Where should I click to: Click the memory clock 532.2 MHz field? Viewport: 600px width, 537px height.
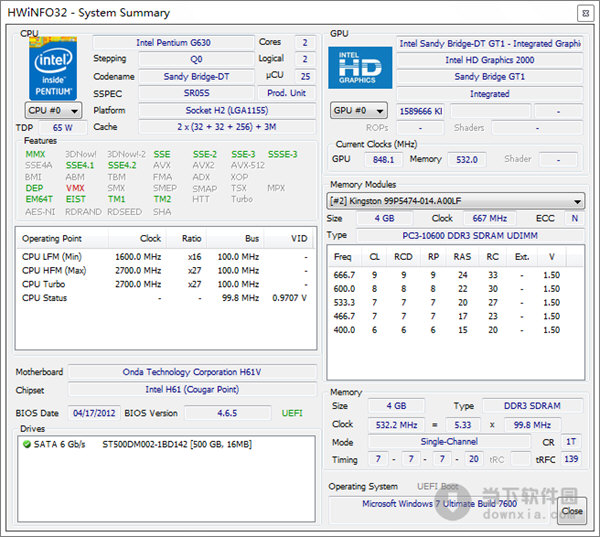(x=396, y=425)
